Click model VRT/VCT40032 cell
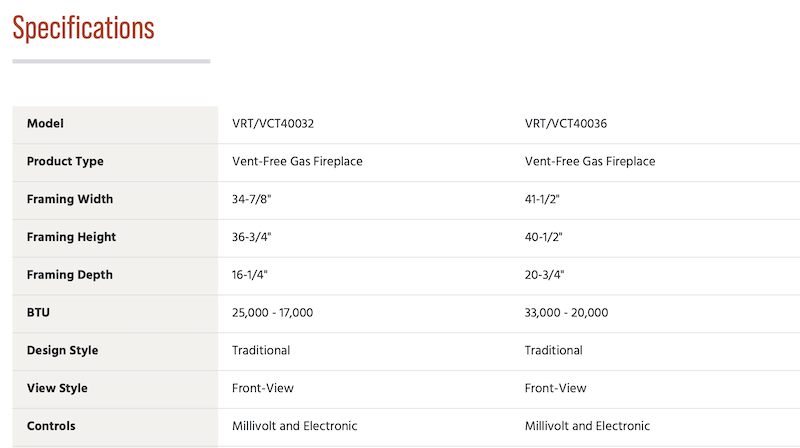 (273, 123)
